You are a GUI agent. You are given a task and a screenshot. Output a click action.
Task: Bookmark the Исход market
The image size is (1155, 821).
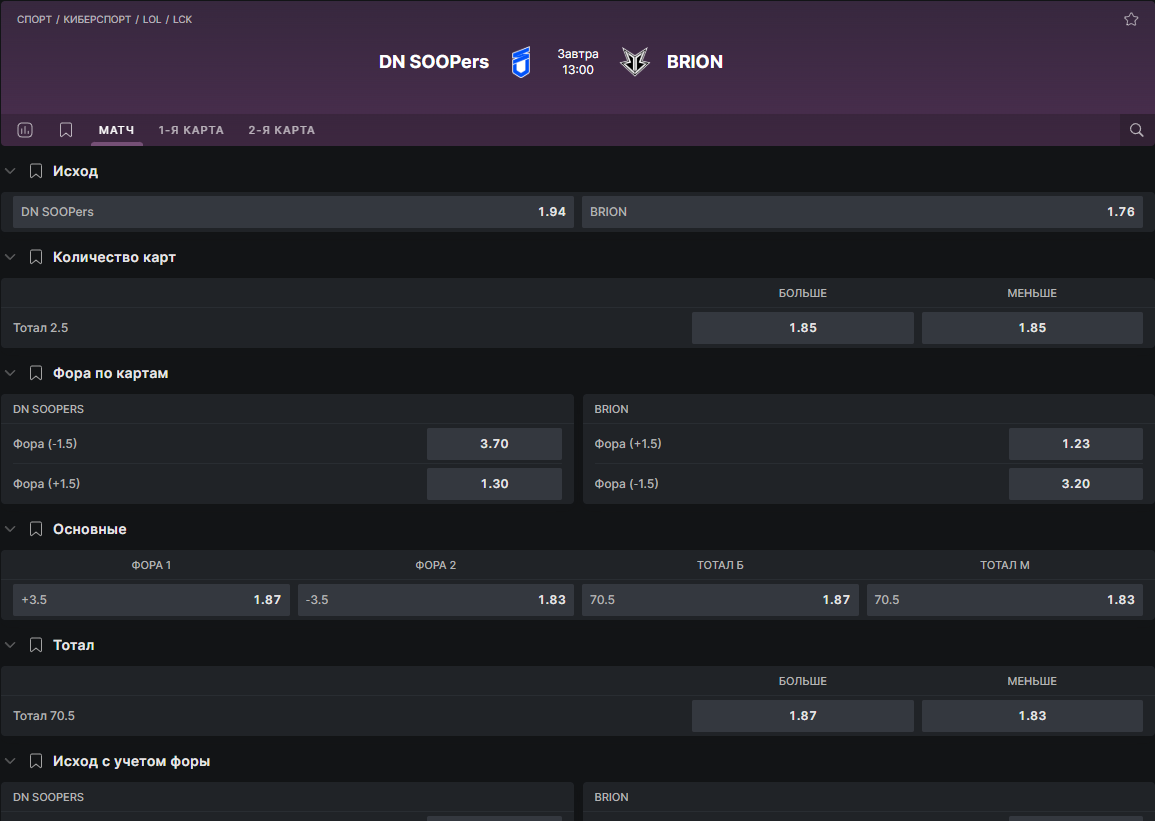coord(35,171)
